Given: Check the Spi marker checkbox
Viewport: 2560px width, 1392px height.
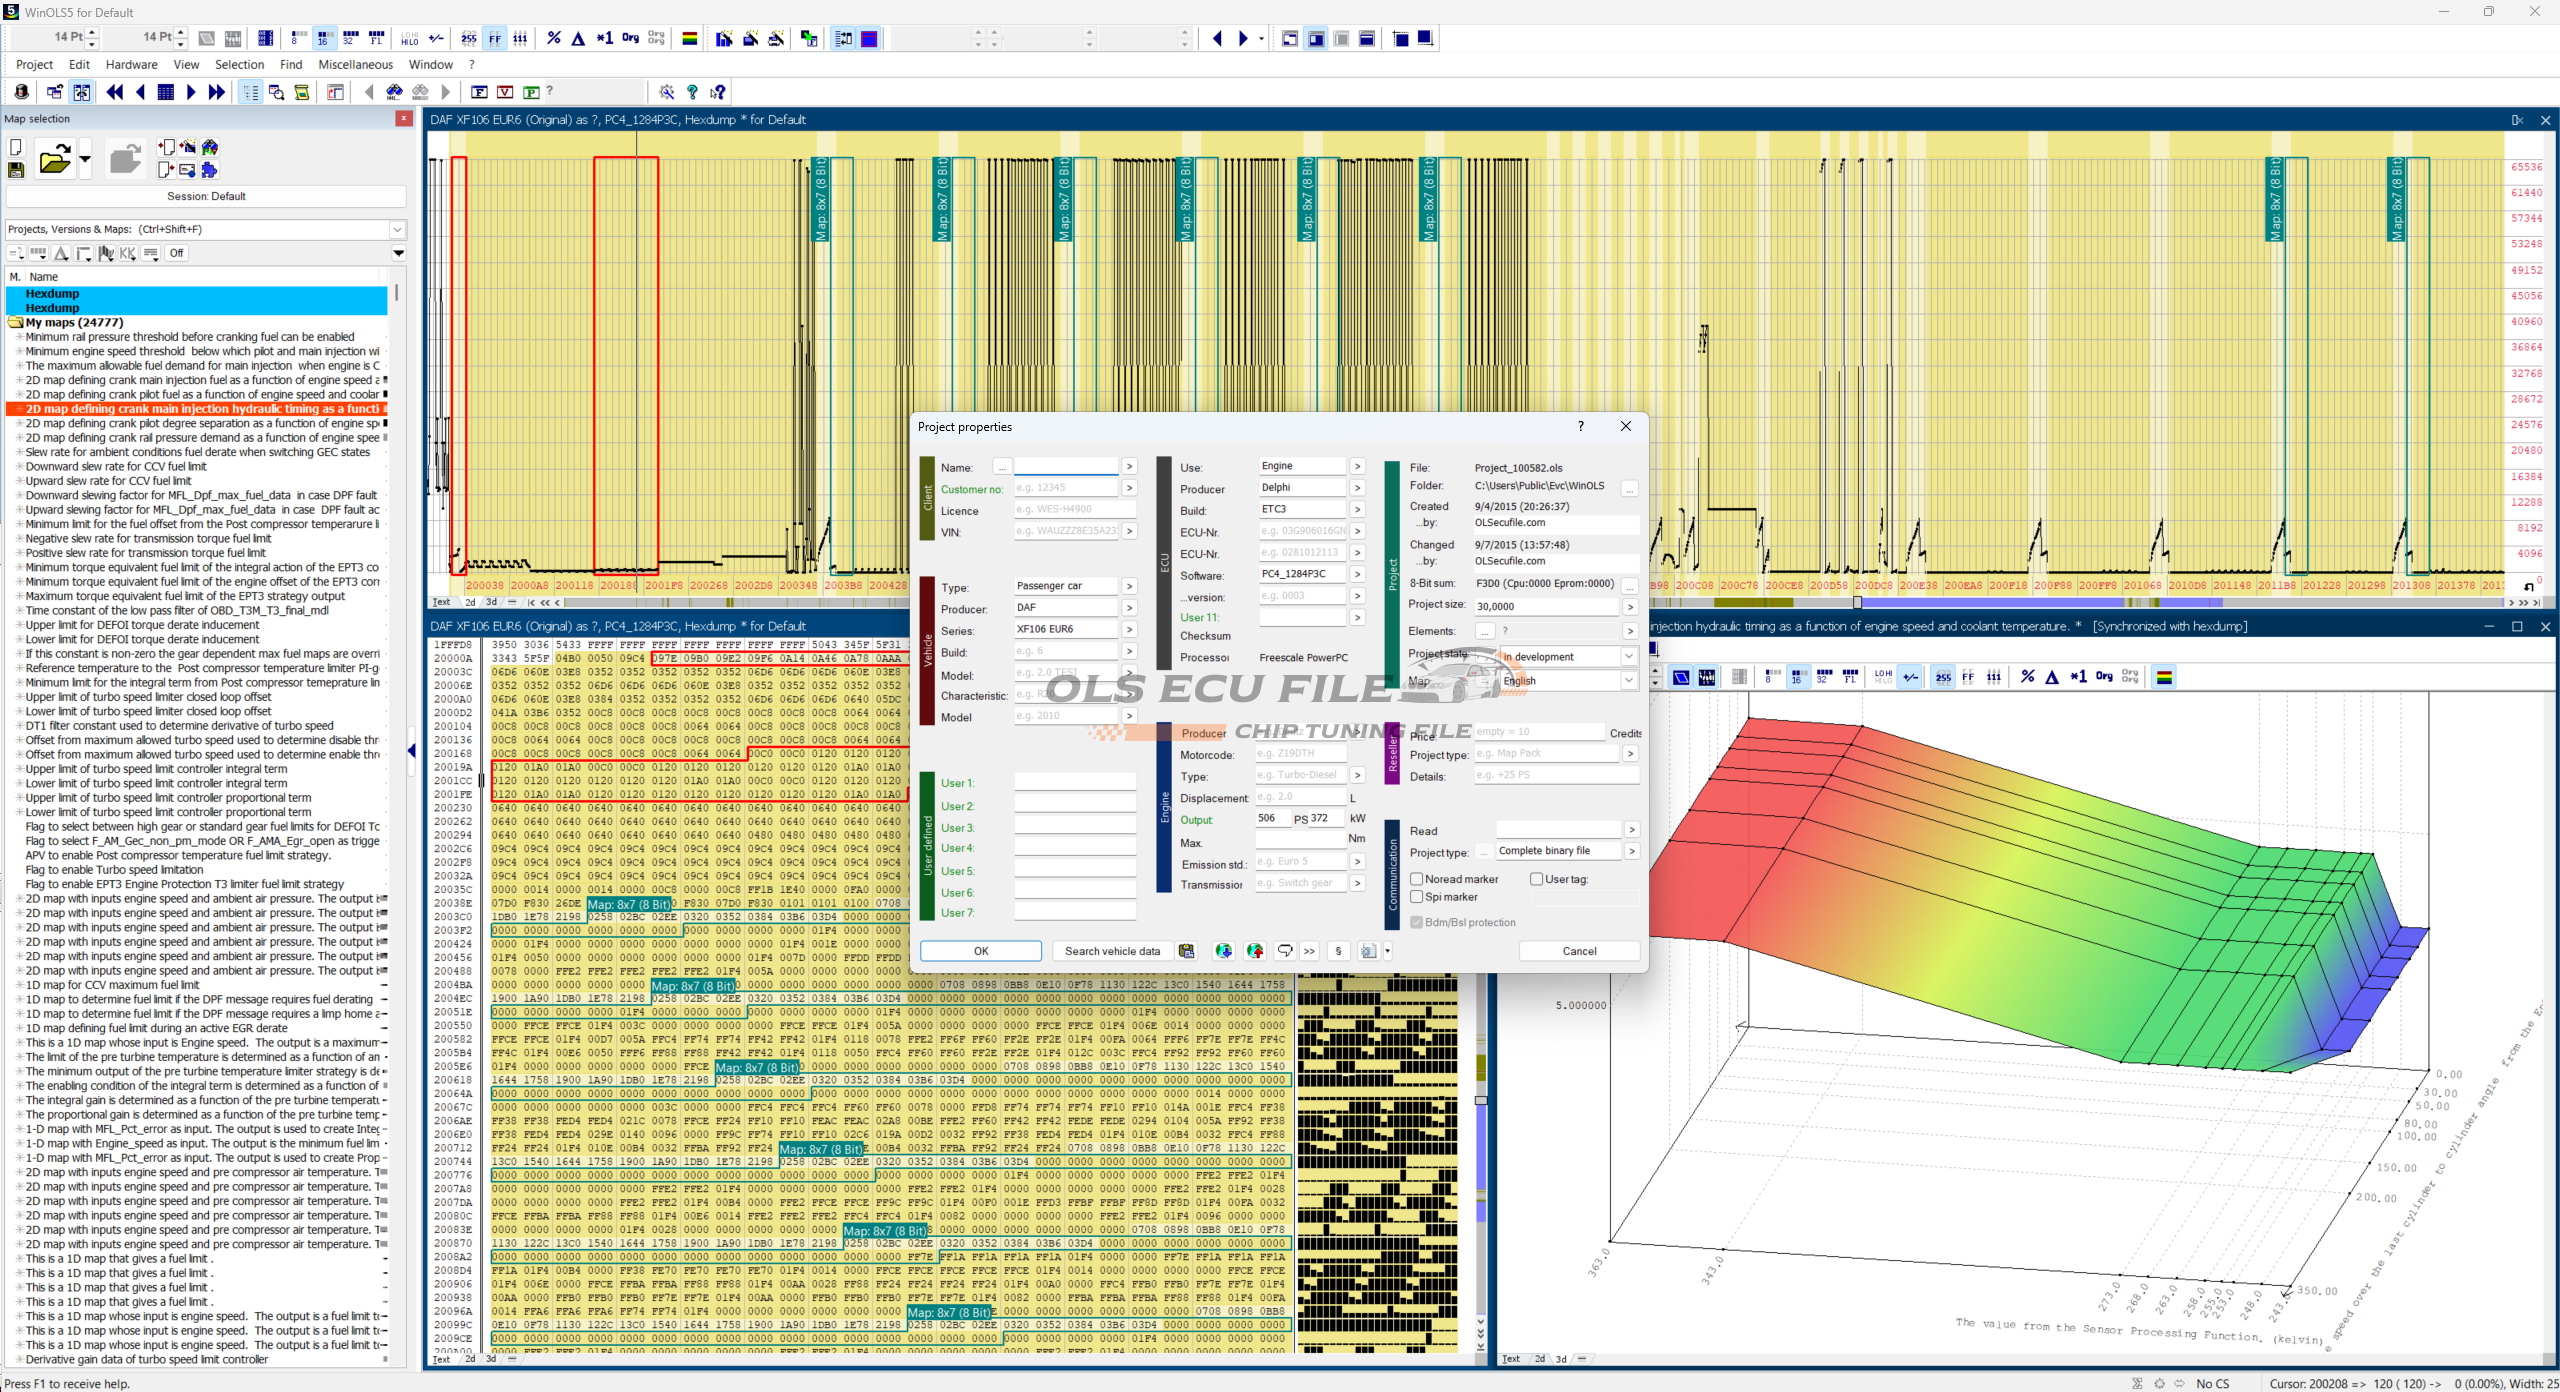Looking at the screenshot, I should (x=1417, y=897).
